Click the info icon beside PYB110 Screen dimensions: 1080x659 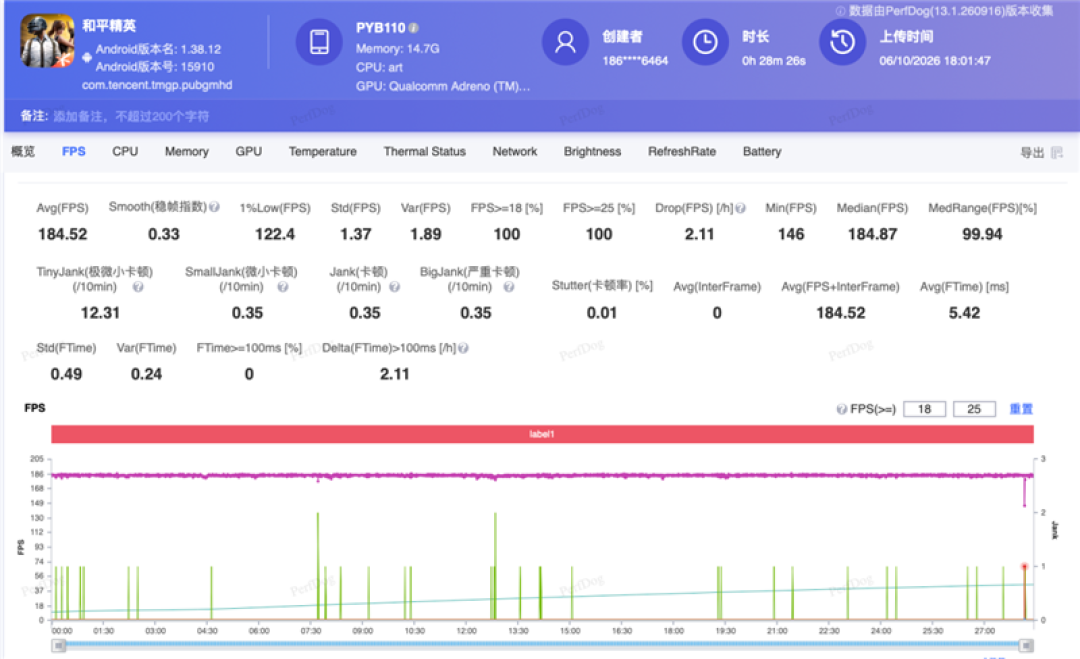coord(413,28)
